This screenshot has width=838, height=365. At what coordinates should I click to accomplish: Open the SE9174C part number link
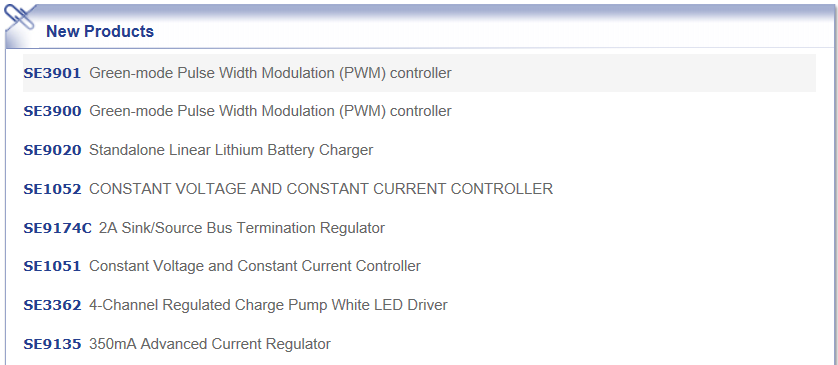click(58, 228)
